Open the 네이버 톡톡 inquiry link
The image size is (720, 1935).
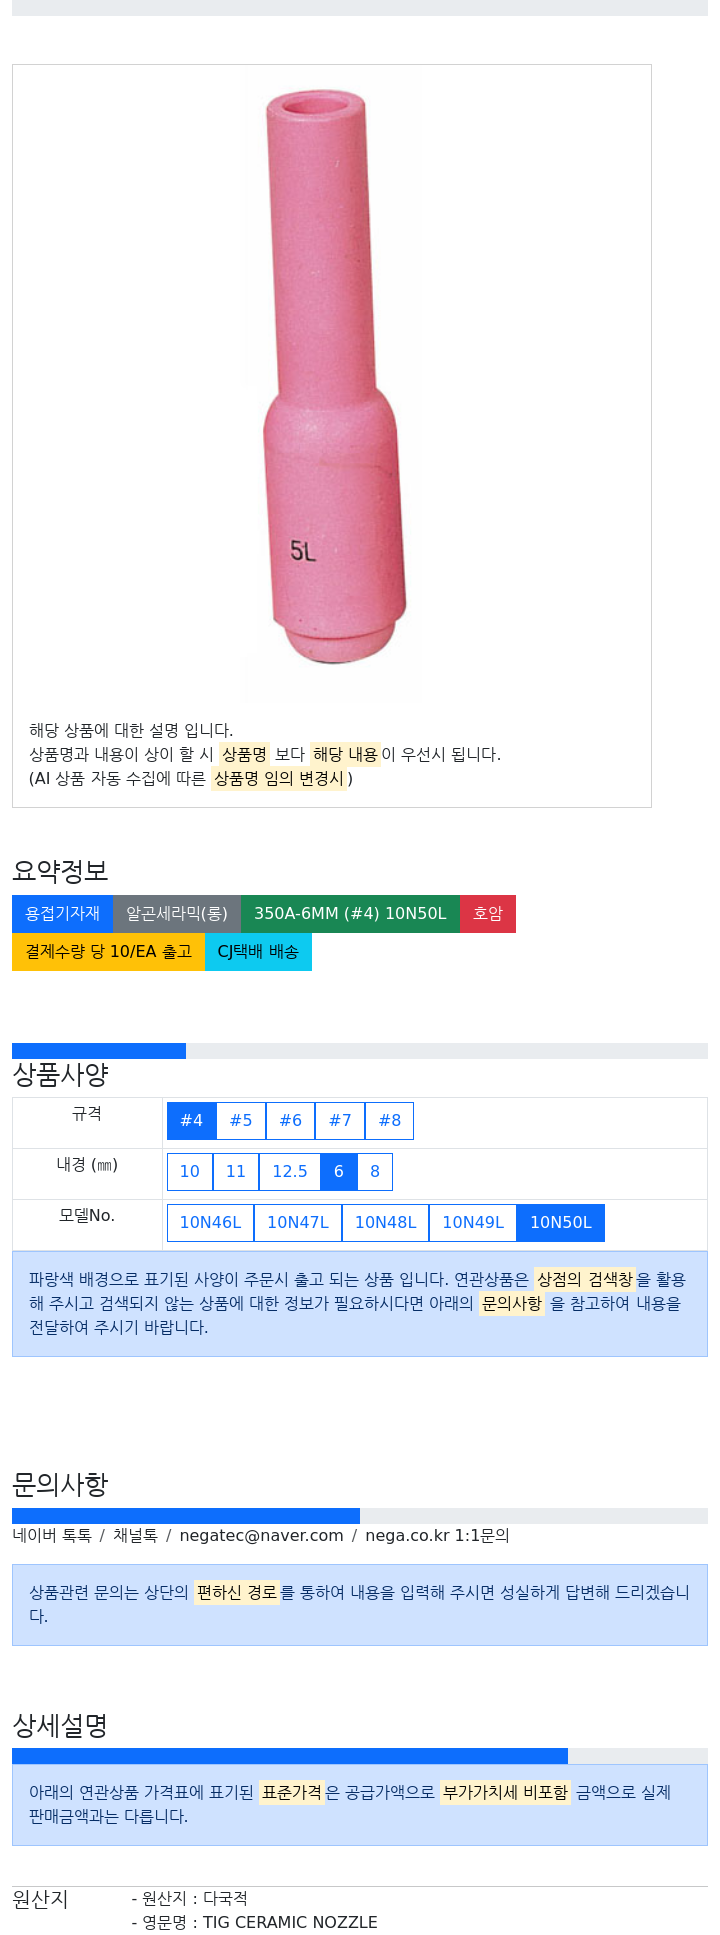pyautogui.click(x=52, y=1535)
